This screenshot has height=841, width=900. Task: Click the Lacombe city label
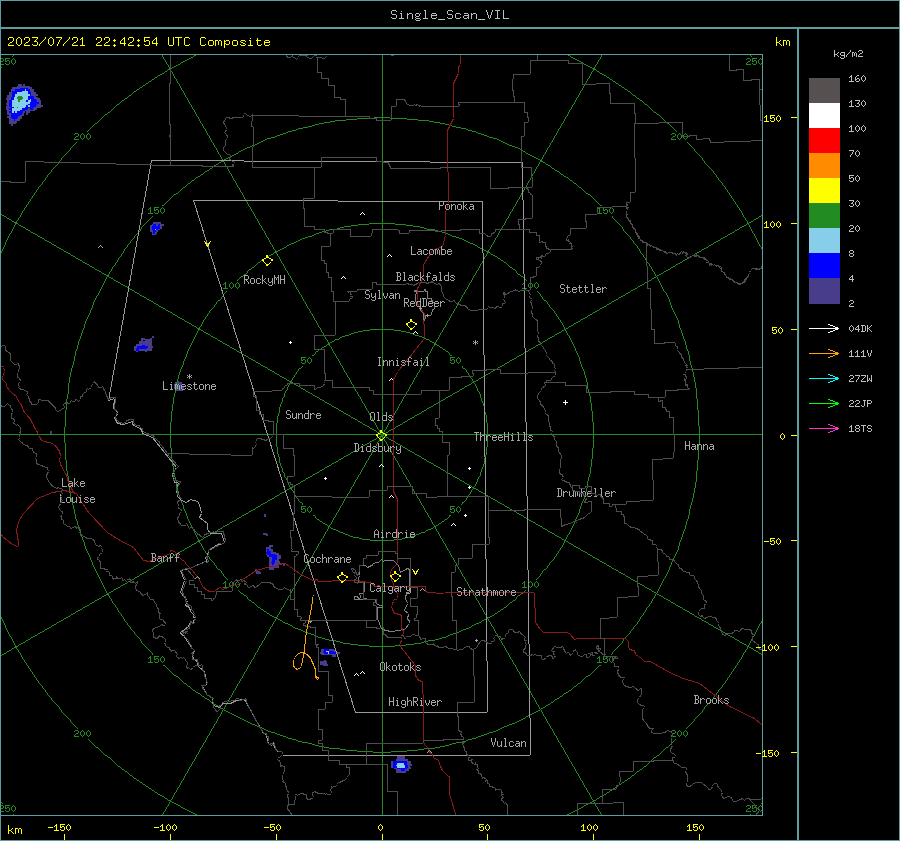tap(431, 251)
